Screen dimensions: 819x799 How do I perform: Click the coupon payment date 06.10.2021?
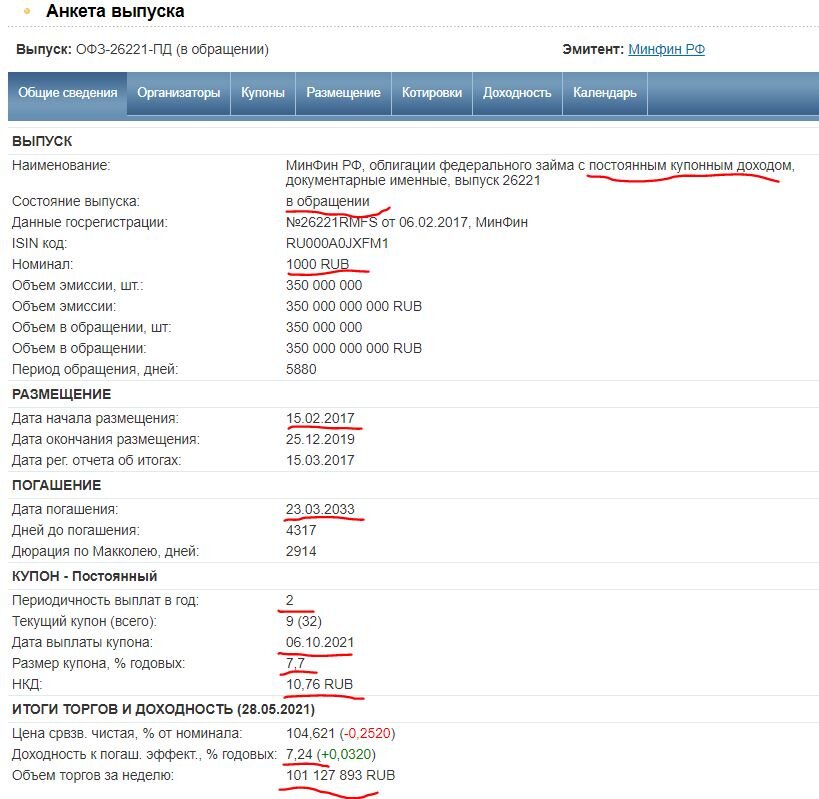(x=319, y=644)
